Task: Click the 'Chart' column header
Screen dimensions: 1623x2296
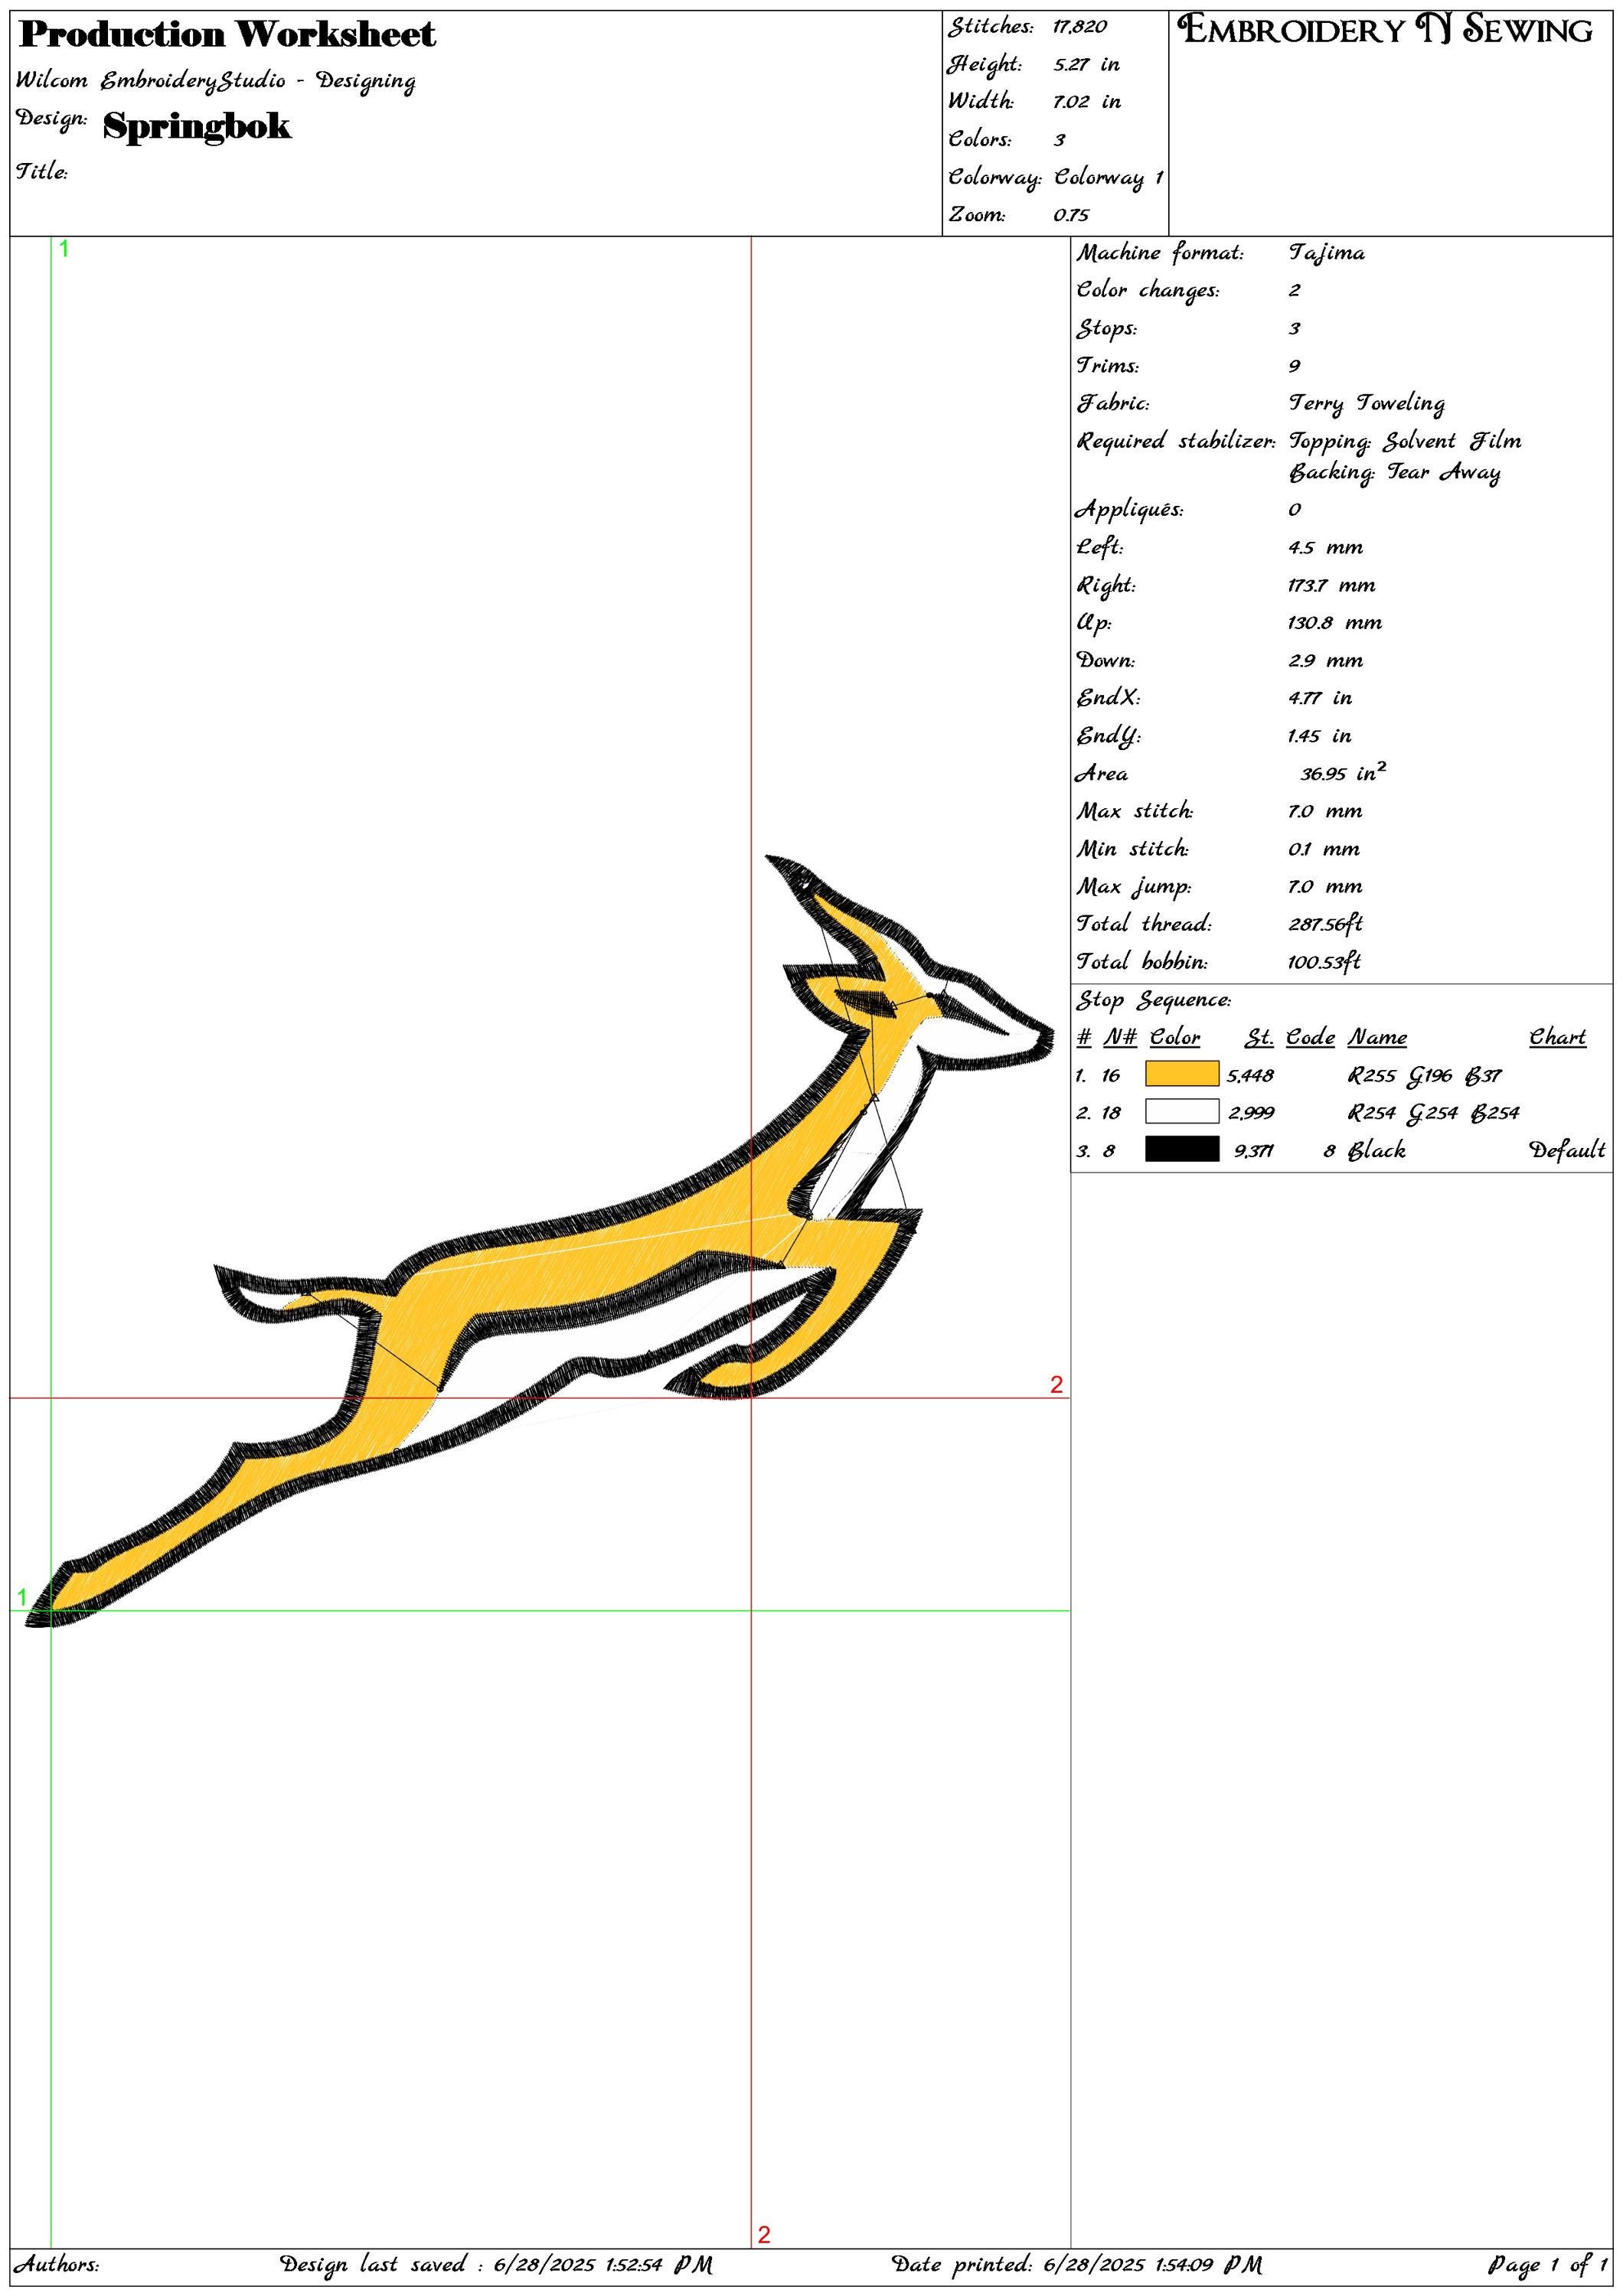Action: (1557, 1037)
